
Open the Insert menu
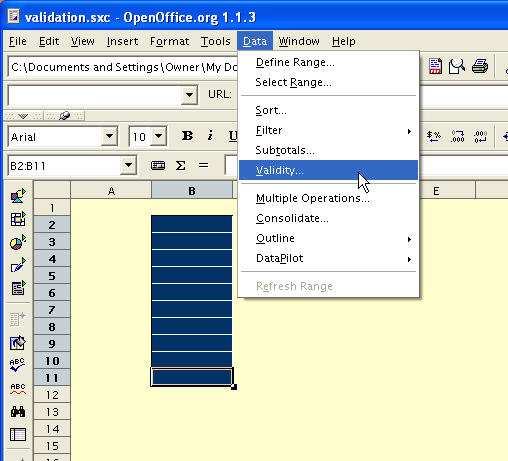pyautogui.click(x=122, y=41)
